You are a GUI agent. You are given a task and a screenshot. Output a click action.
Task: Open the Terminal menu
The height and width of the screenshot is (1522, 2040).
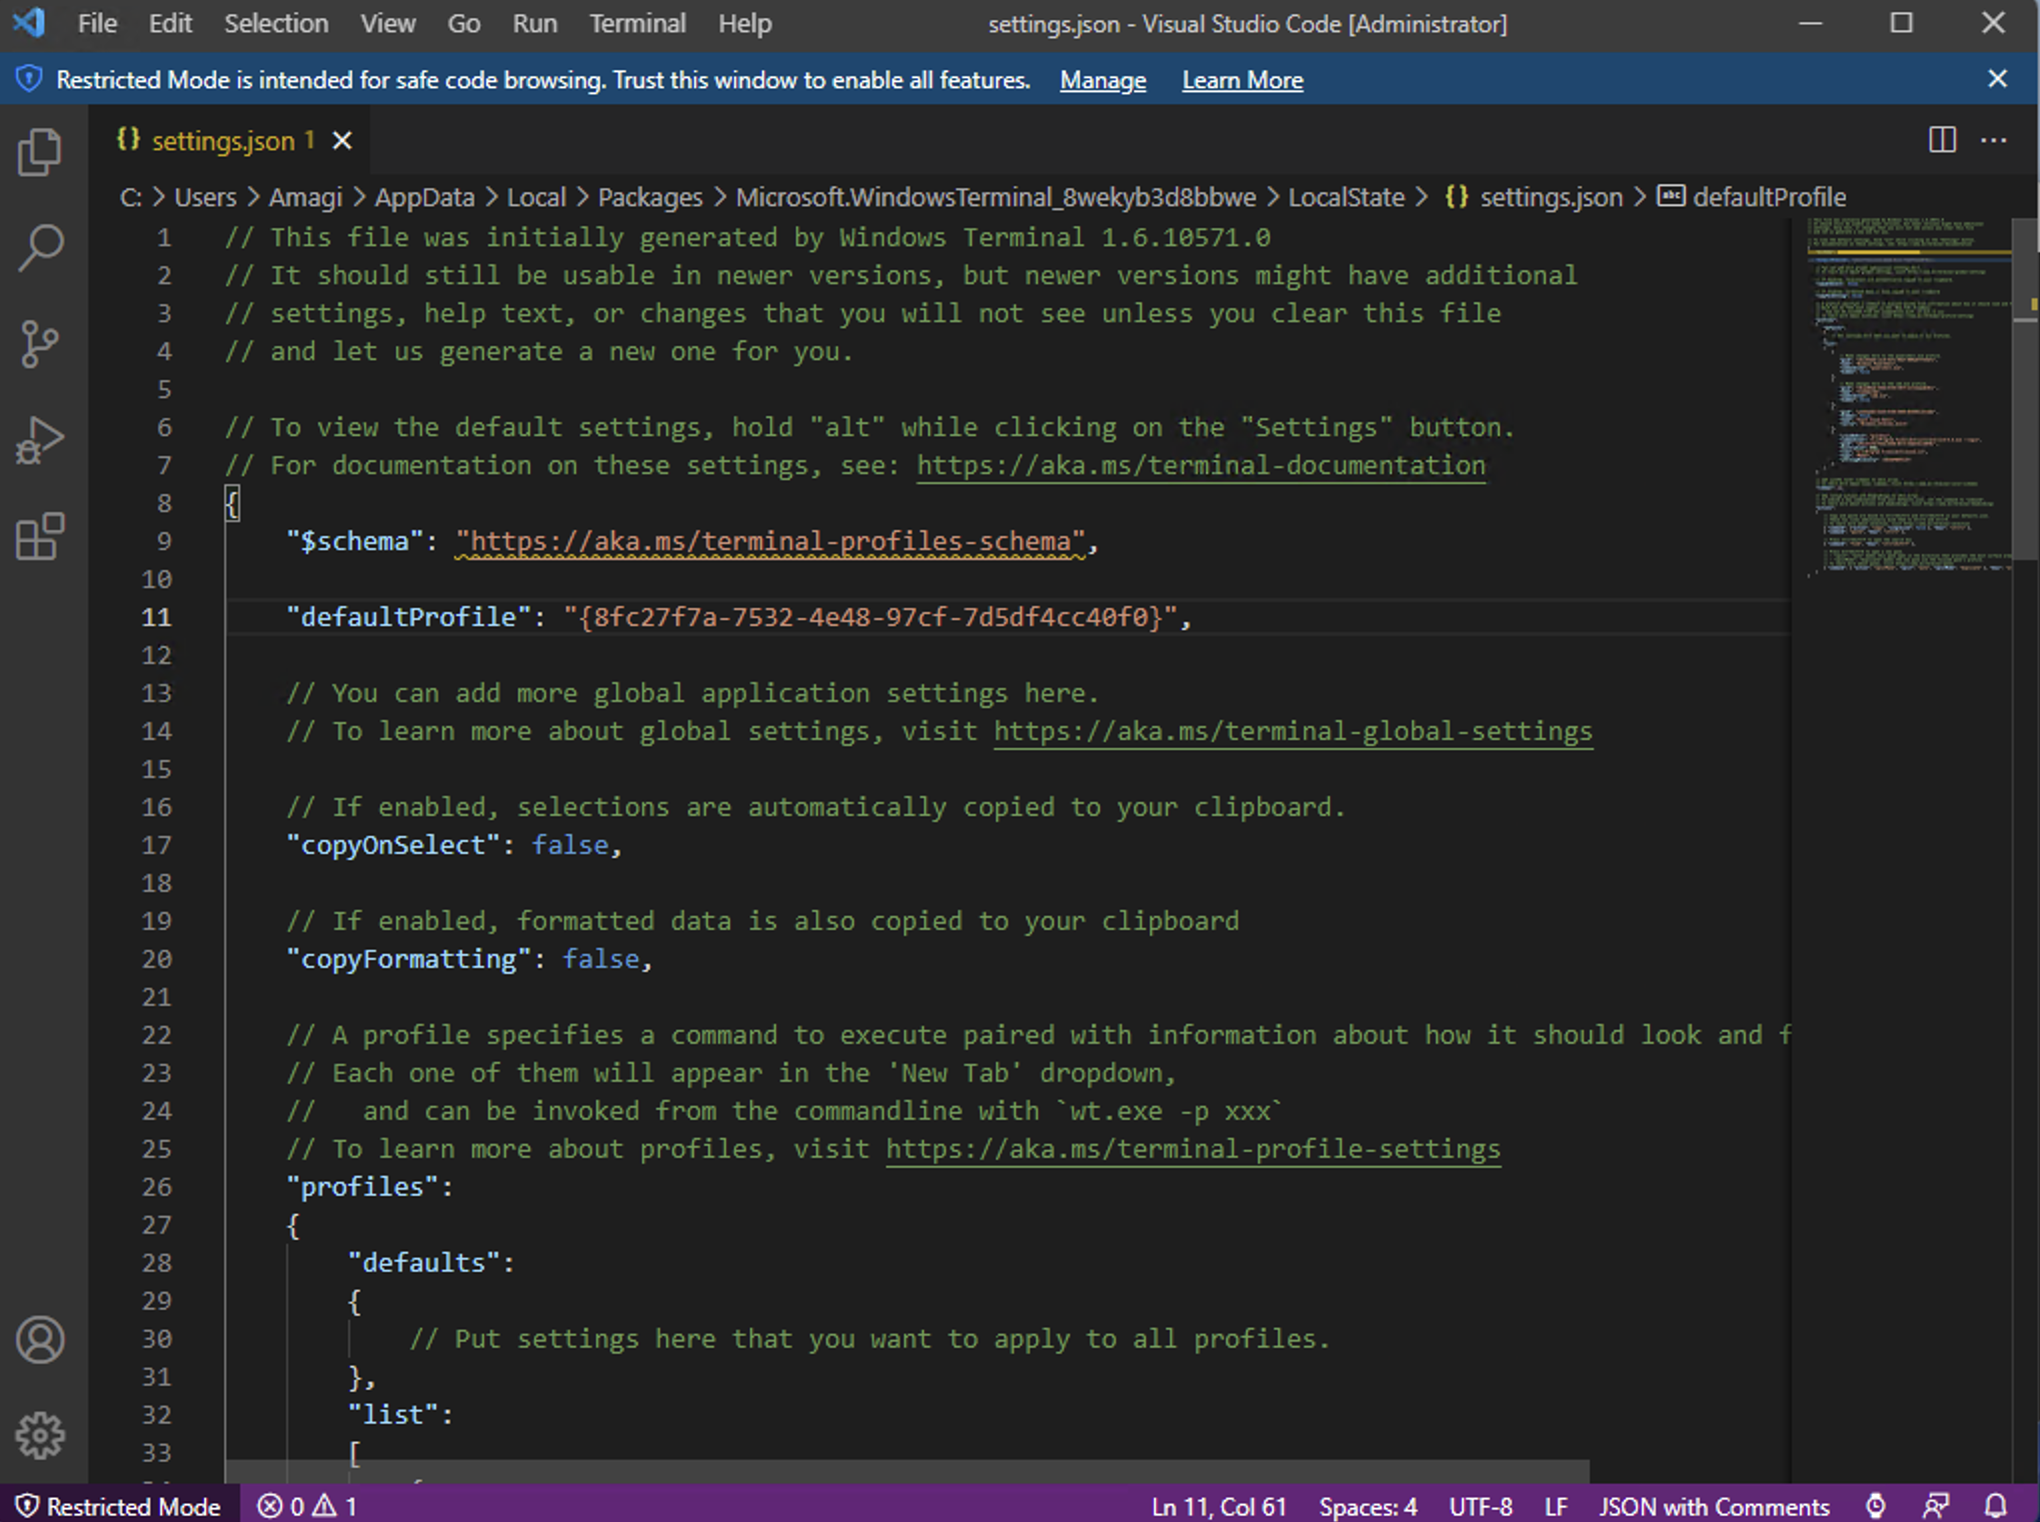pyautogui.click(x=637, y=23)
